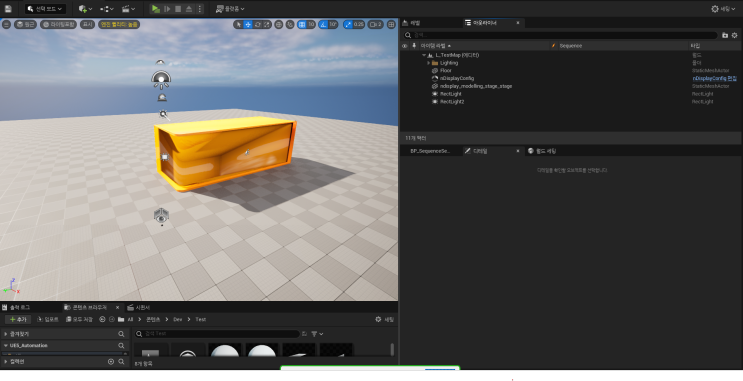
Task: Switch to the Output Log tab
Action: coord(16,307)
